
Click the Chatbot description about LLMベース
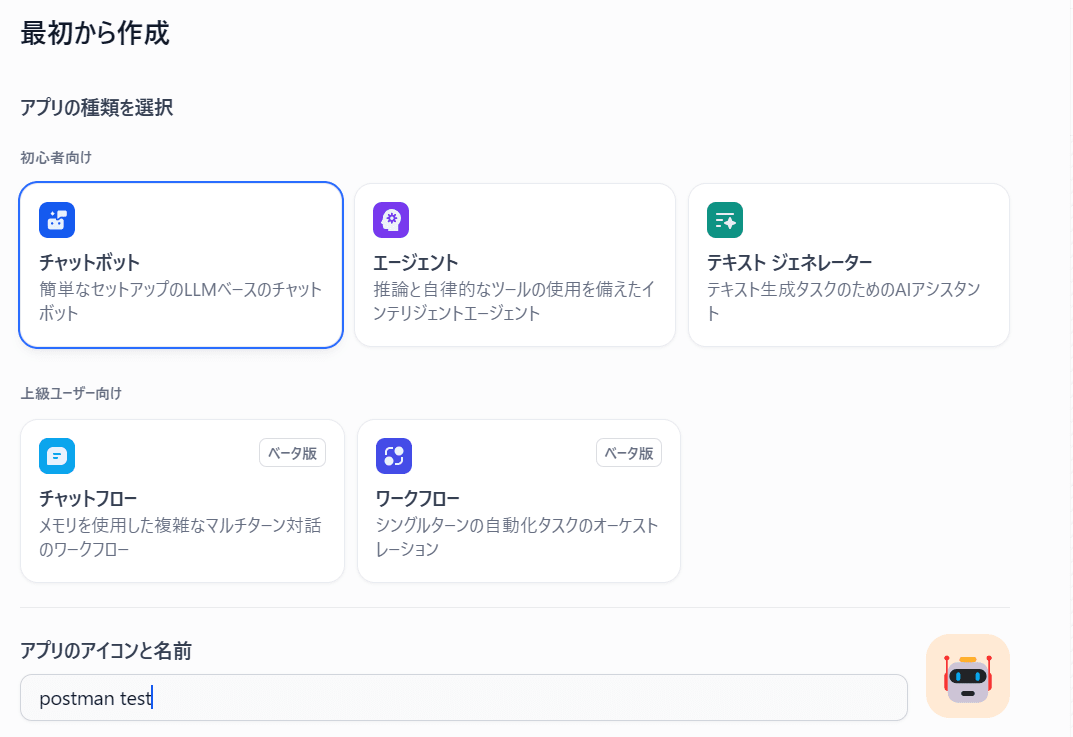pos(180,301)
